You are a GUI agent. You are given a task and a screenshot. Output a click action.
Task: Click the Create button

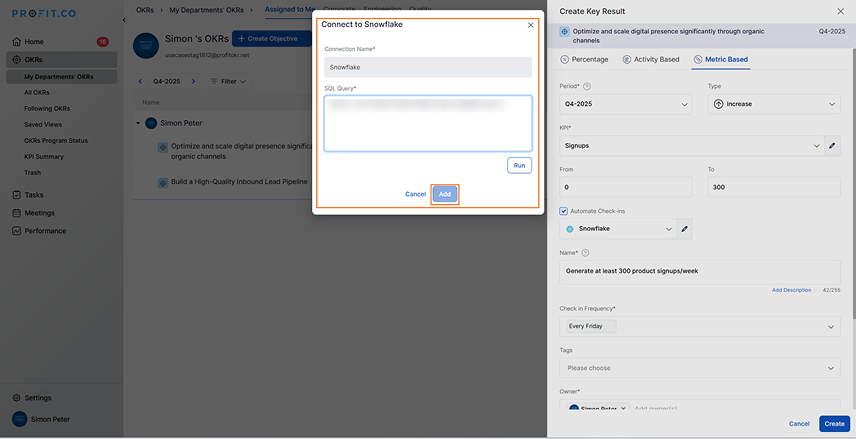click(834, 424)
